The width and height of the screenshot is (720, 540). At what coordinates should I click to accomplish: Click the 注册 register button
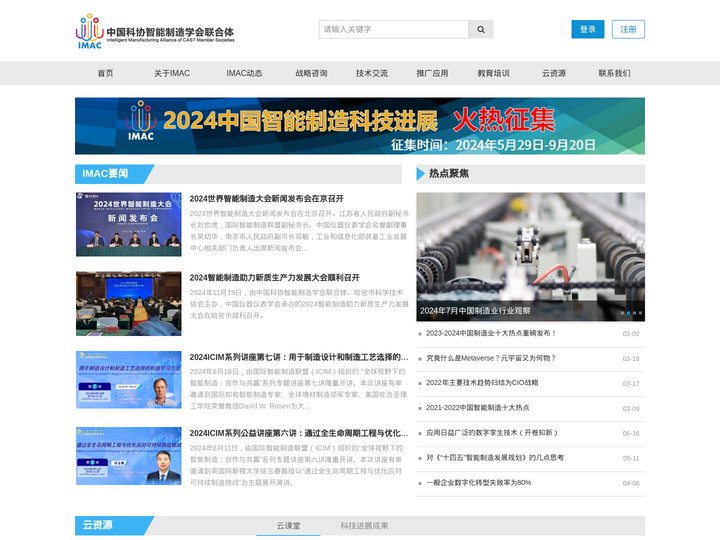(628, 29)
